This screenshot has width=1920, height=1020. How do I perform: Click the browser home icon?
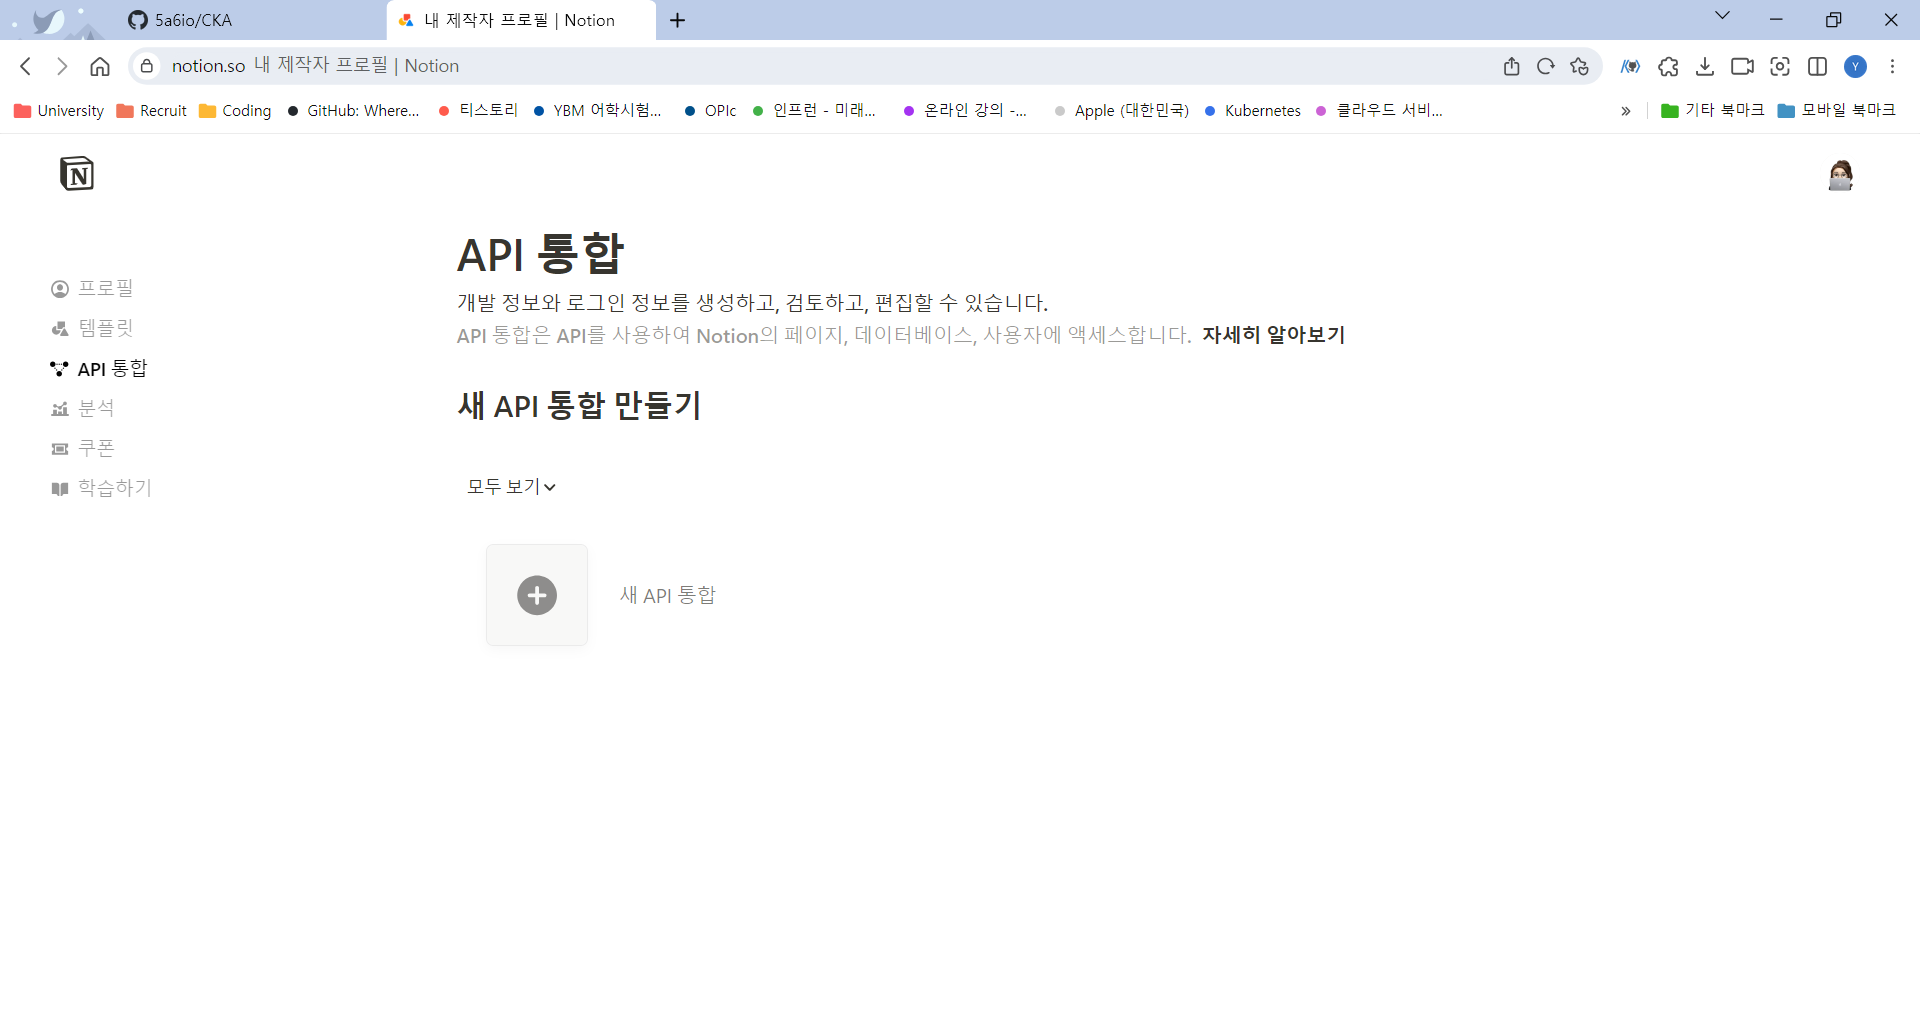point(100,66)
